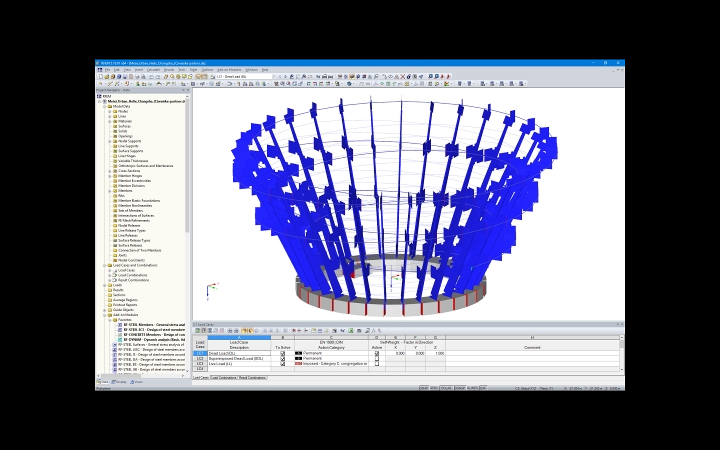Switch to the Load Combinations table tab
720x450 pixels.
coord(223,378)
